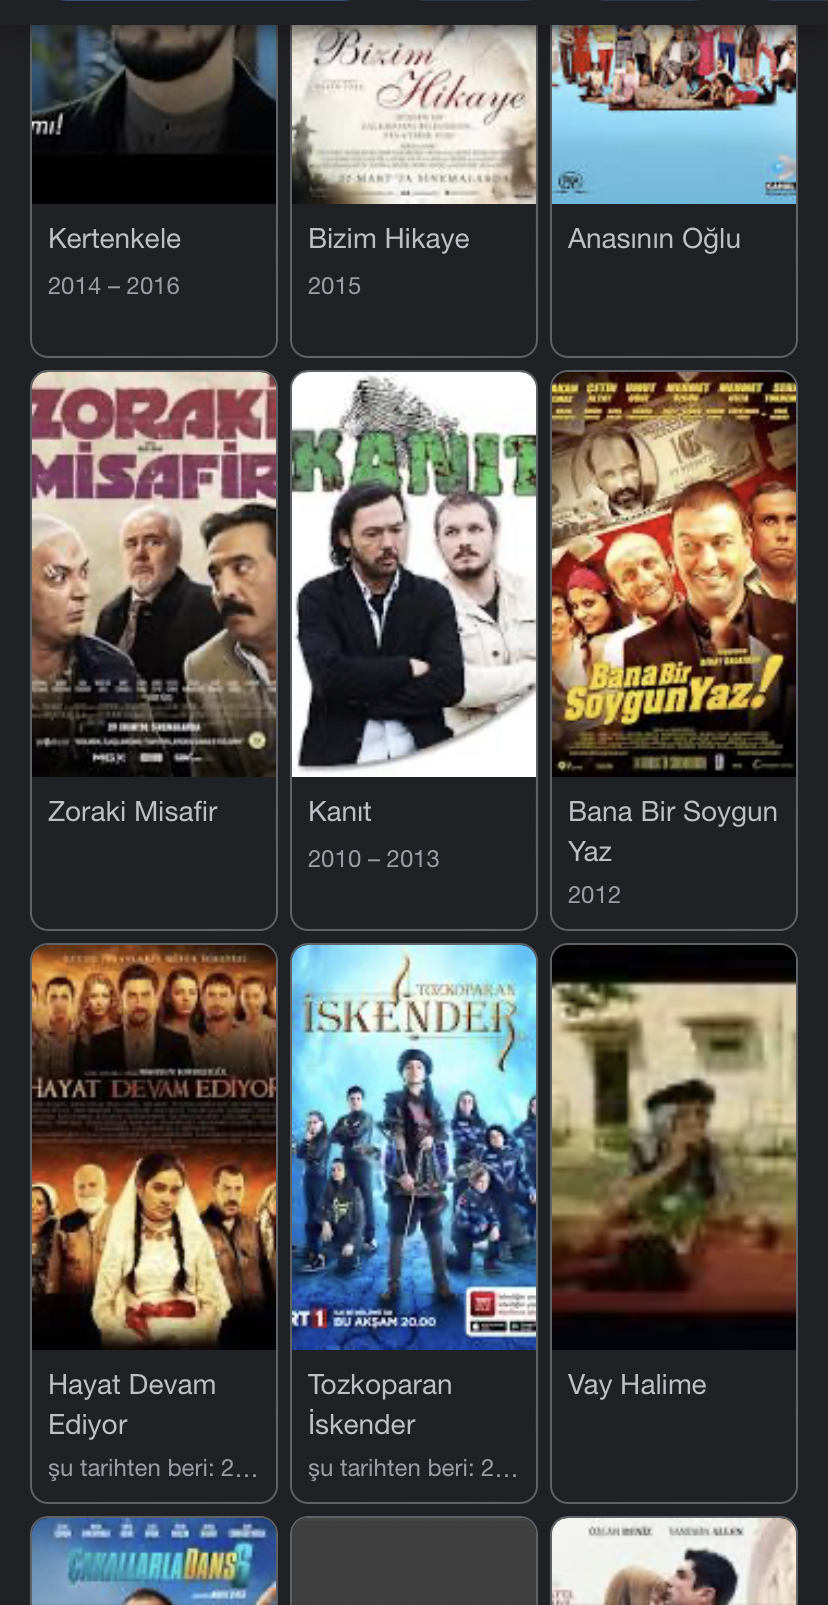Screen dimensions: 828x1605
Task: Open the Zoraki Misafir movie poster
Action: (x=154, y=575)
